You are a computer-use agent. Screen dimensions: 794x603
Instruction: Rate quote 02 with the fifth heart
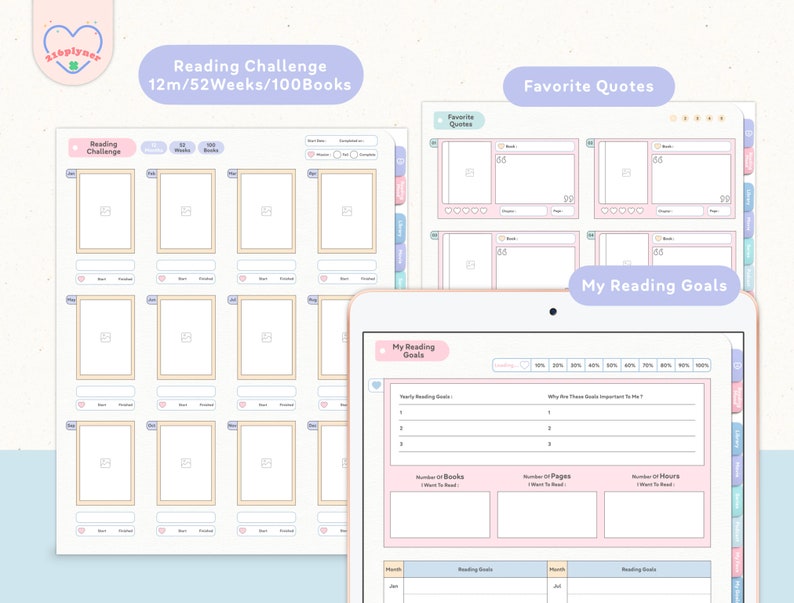(x=640, y=211)
